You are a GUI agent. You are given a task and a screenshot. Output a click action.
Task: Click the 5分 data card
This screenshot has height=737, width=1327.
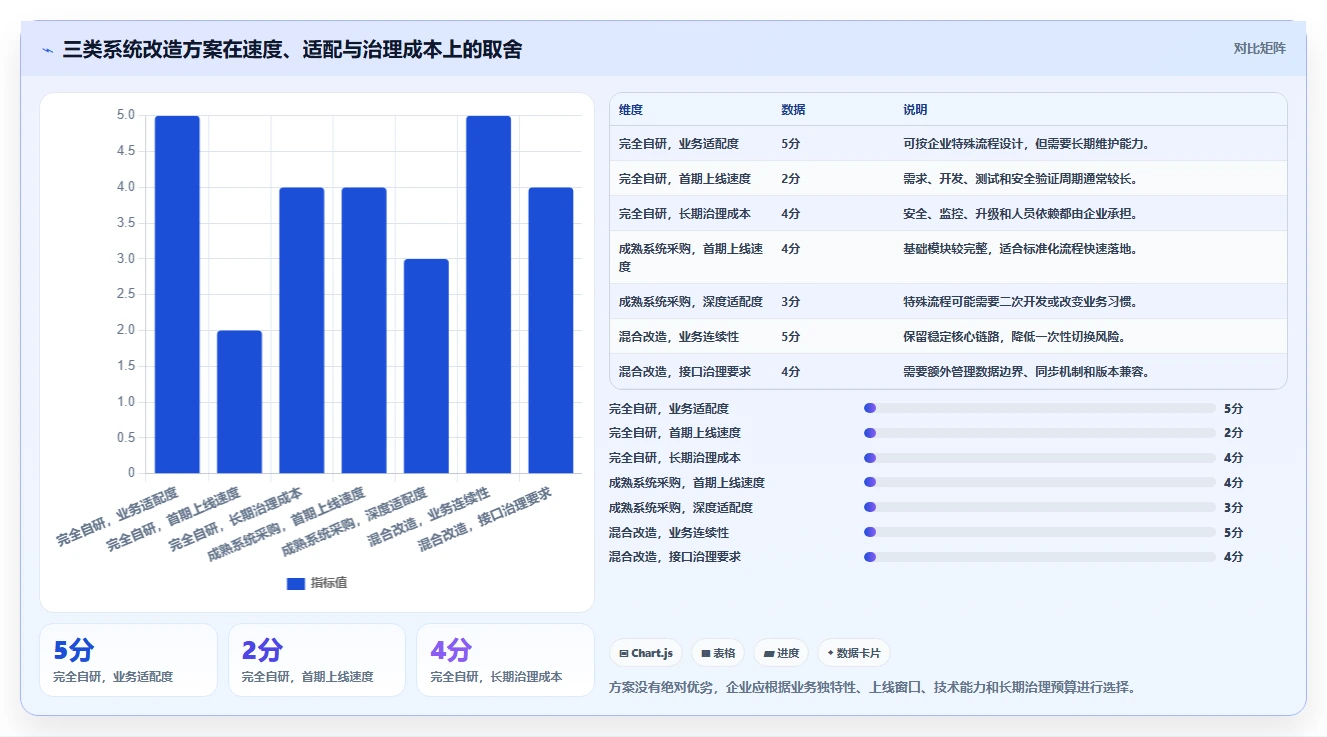(128, 660)
